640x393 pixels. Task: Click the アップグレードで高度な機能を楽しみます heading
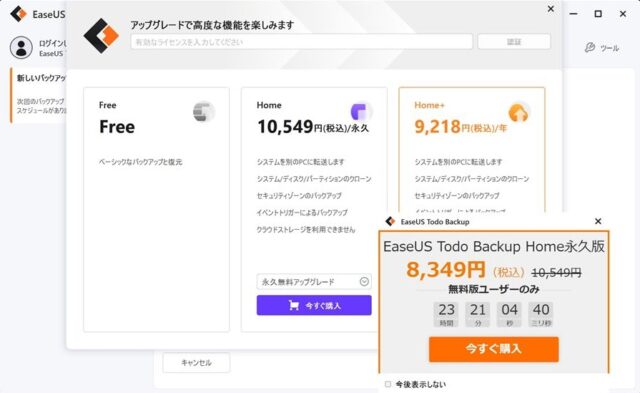click(212, 25)
